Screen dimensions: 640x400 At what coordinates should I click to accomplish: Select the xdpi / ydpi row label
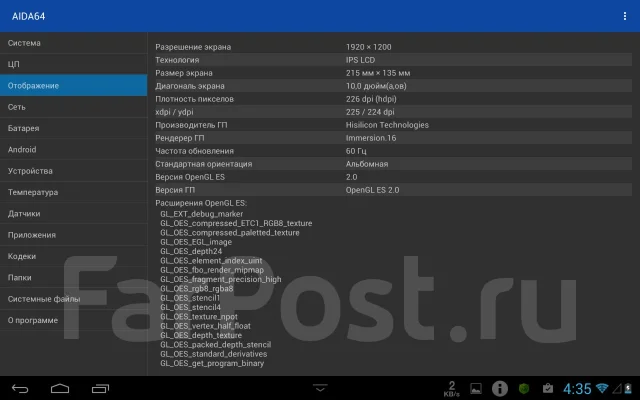click(x=174, y=112)
